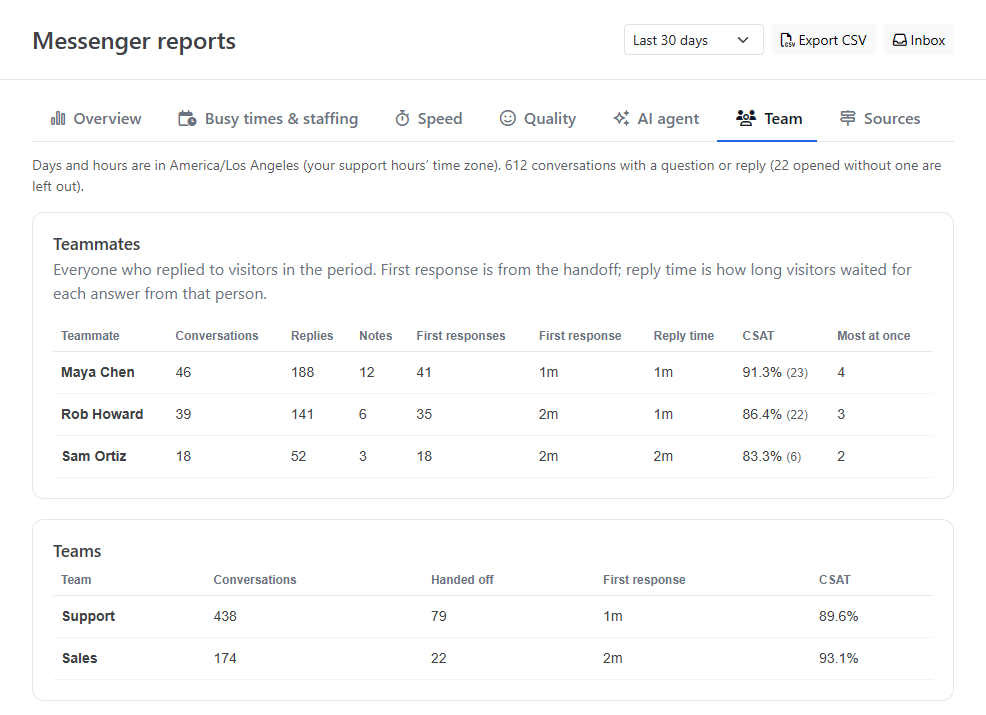Open the Last 30 days date range dropdown
Screen dimensions: 986x715
click(x=694, y=40)
